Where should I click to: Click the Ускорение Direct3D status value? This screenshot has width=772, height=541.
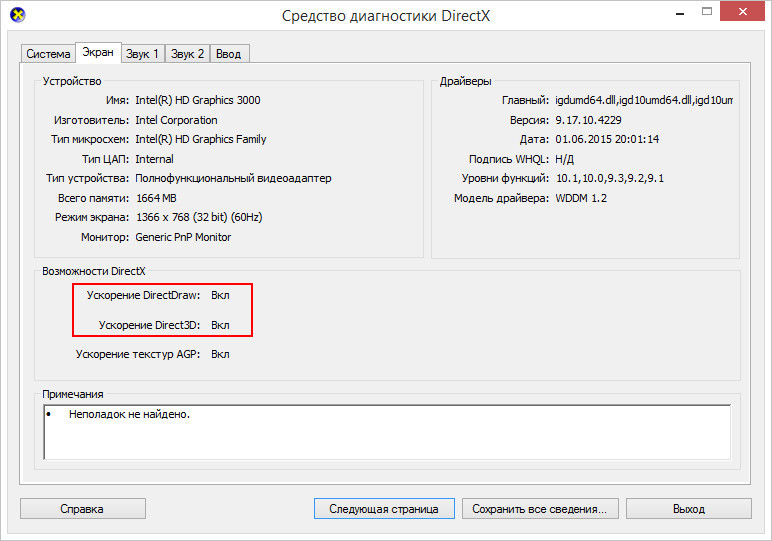(x=221, y=325)
